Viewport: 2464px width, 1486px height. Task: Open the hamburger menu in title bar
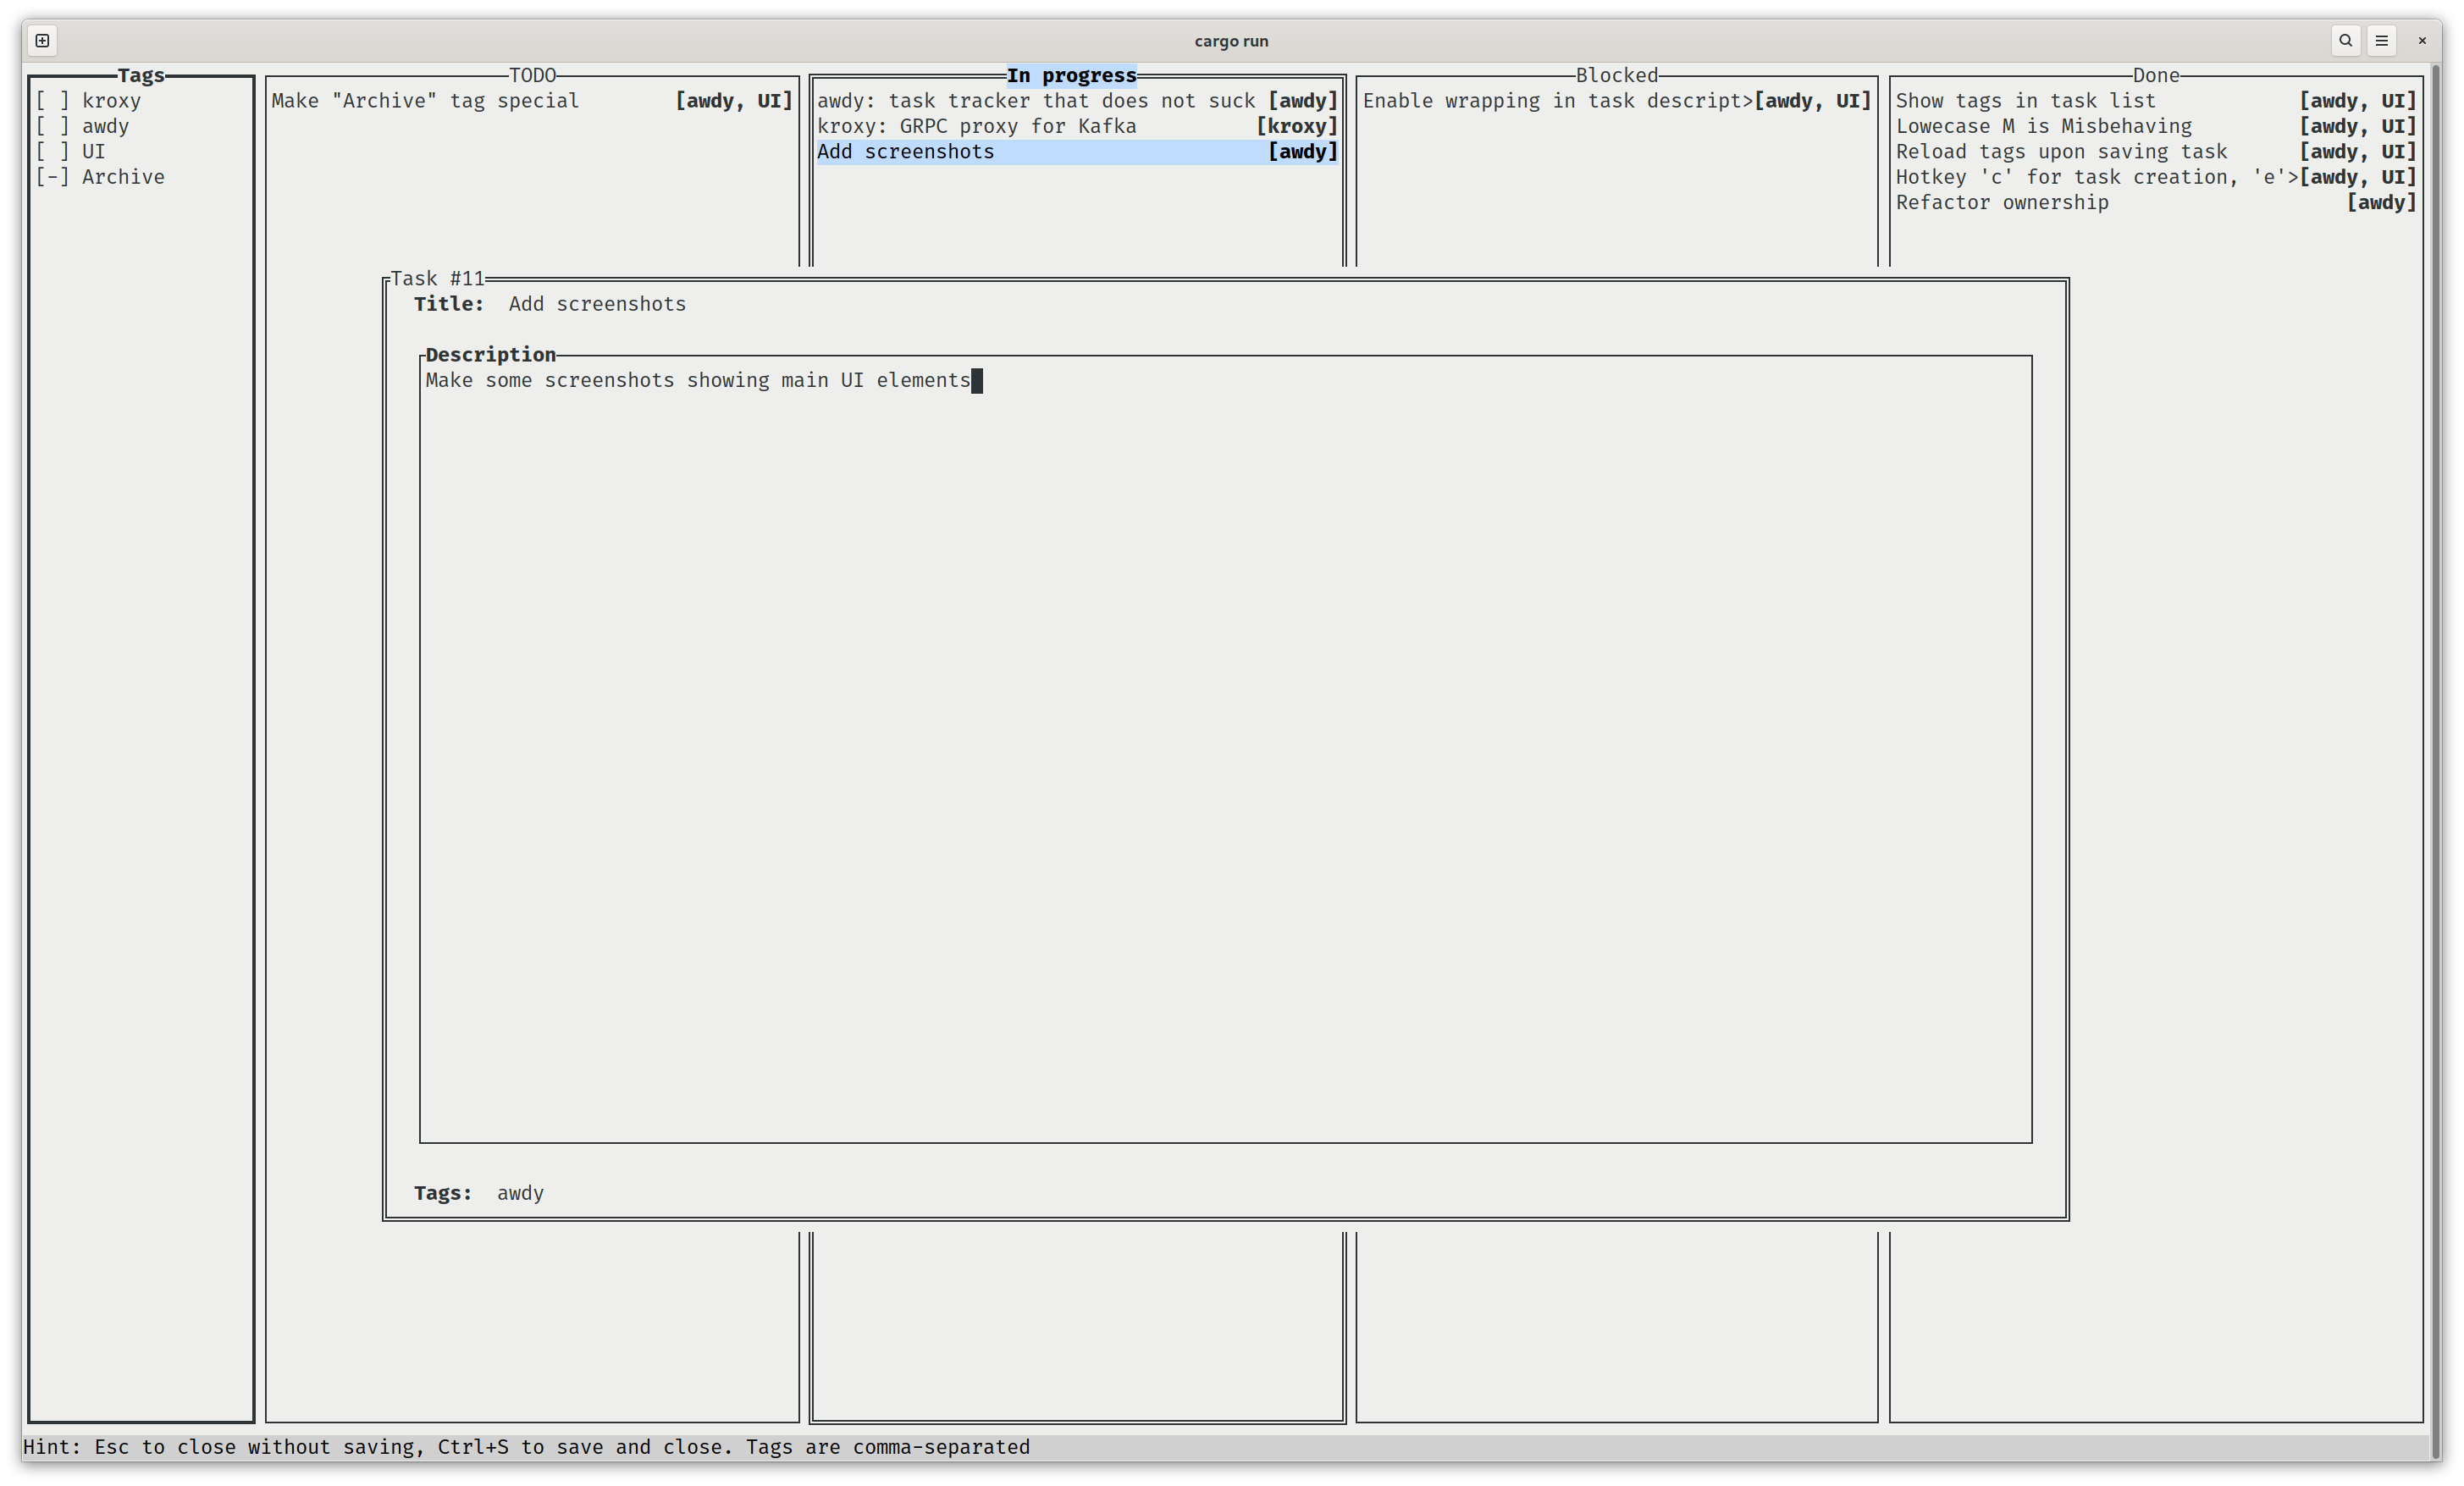(x=2381, y=41)
